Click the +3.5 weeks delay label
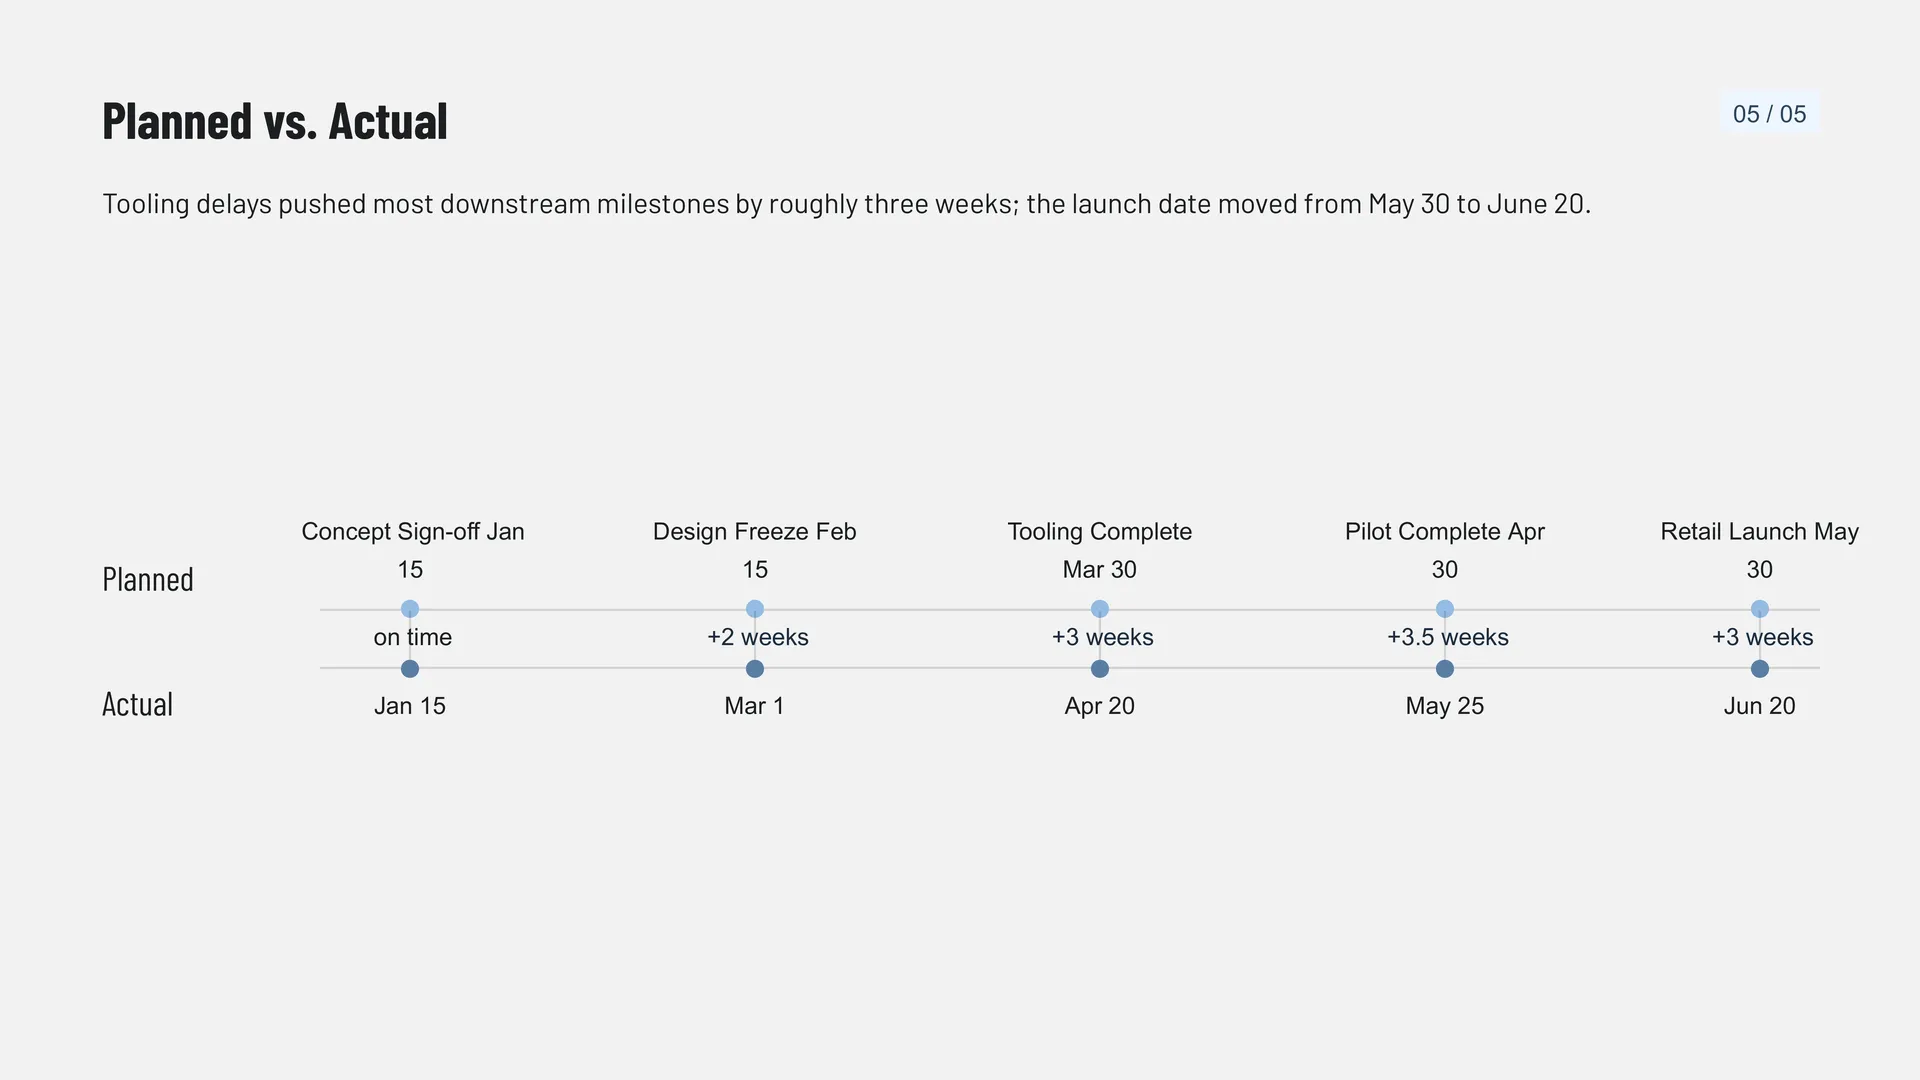This screenshot has height=1080, width=1920. pyautogui.click(x=1448, y=637)
